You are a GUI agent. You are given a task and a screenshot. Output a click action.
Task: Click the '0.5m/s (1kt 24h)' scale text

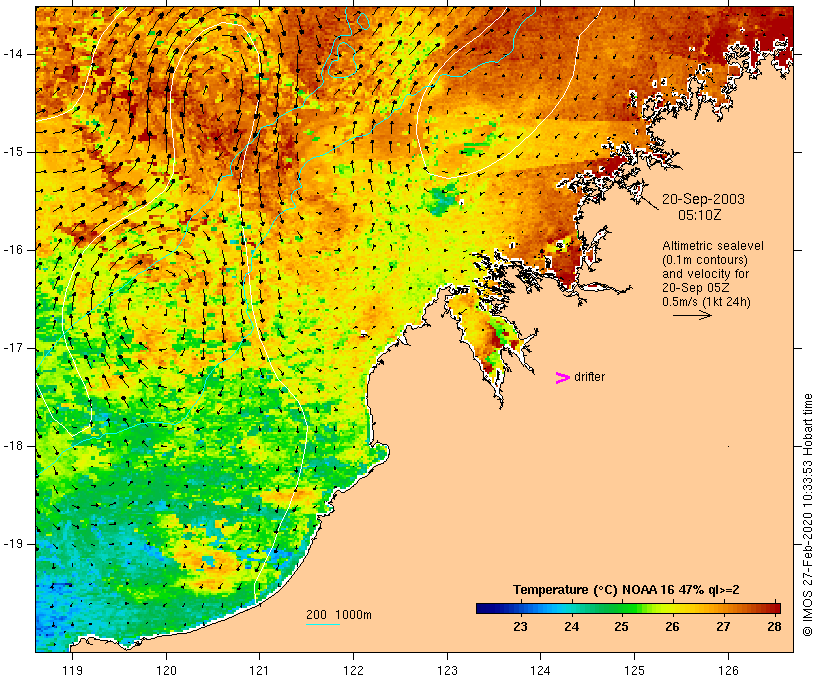707,302
